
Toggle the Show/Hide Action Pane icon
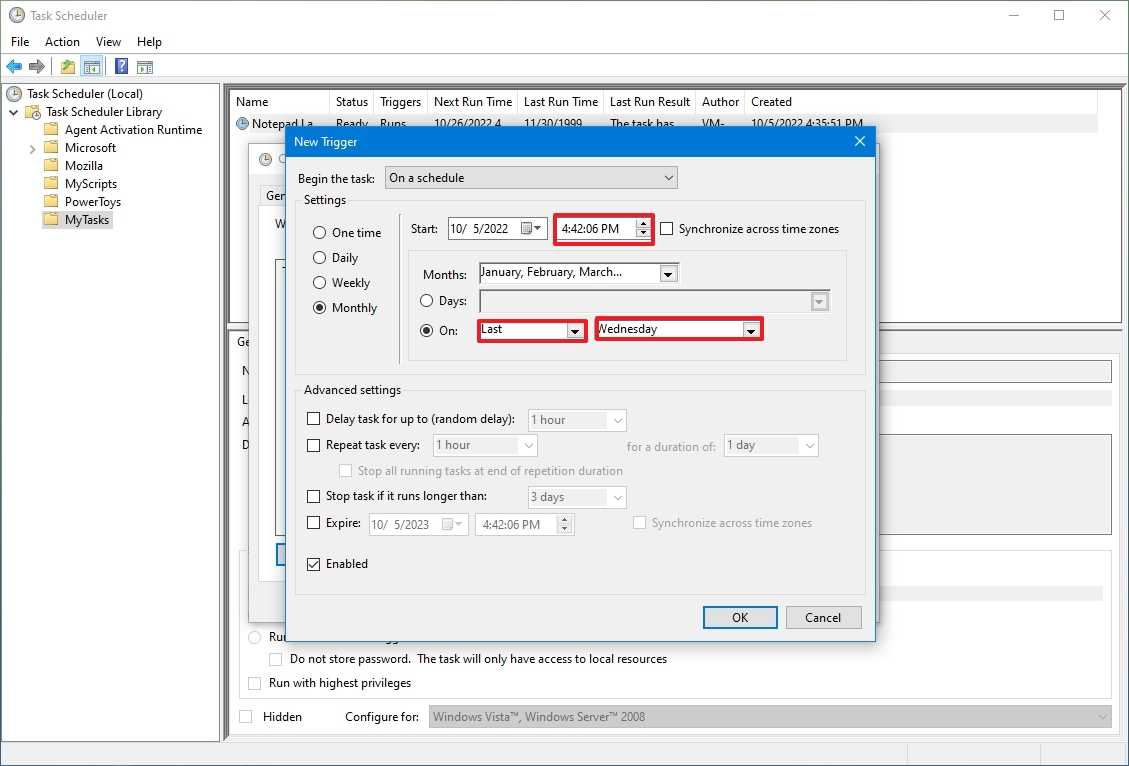145,67
